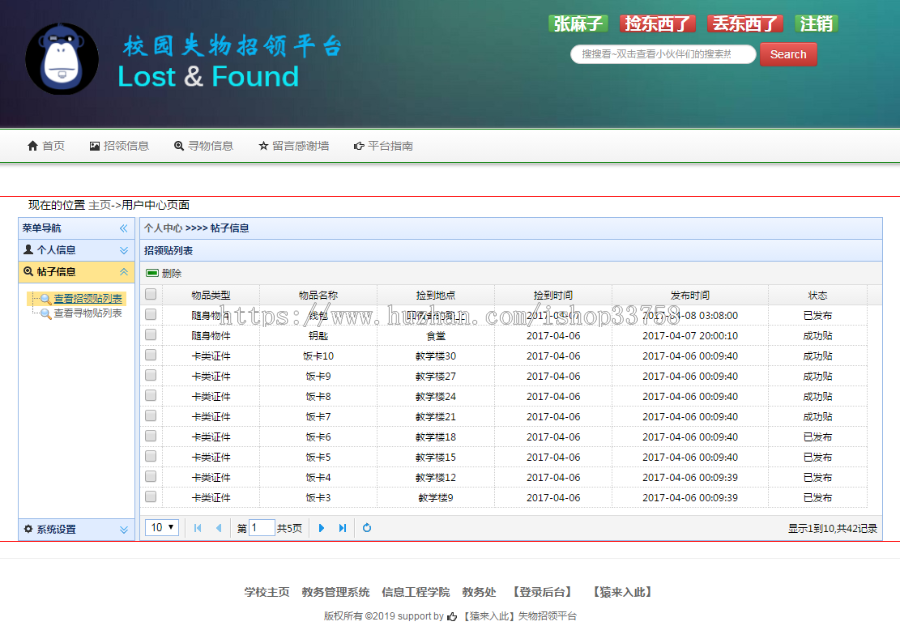Select the checkbox for 饭卡10
The height and width of the screenshot is (626, 900).
coord(151,355)
